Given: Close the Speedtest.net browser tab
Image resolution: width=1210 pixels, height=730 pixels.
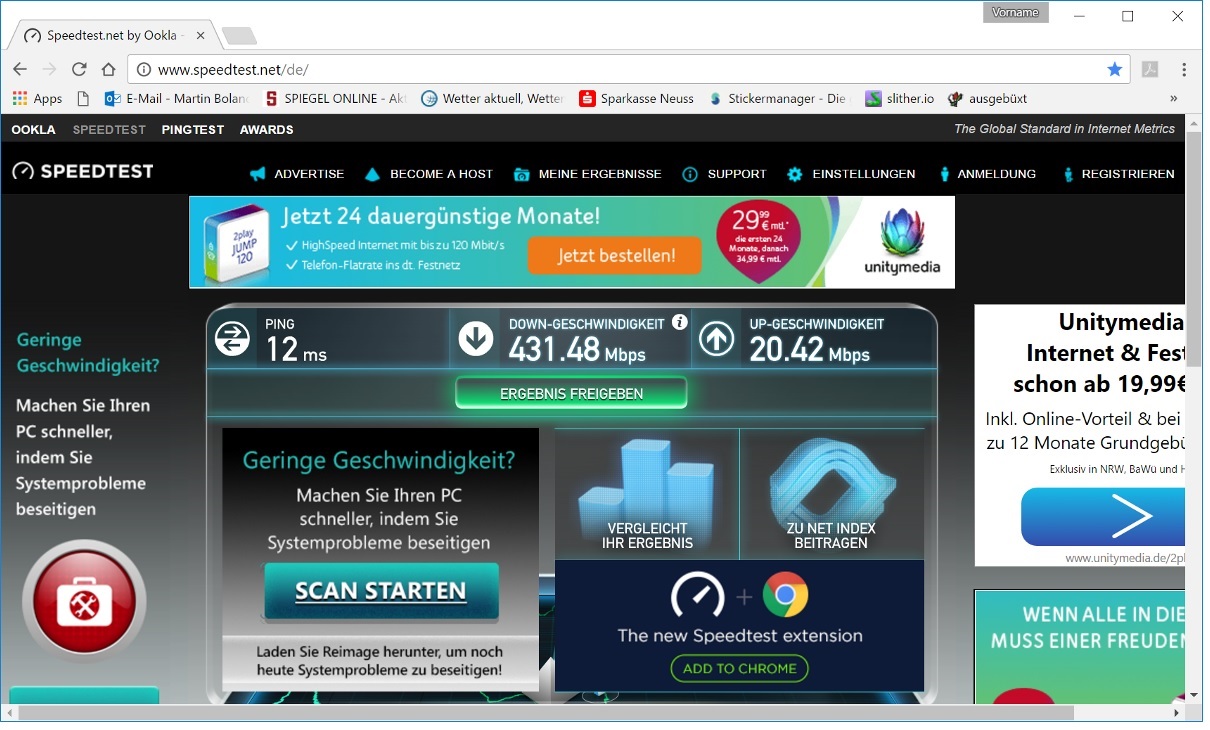Looking at the screenshot, I should tap(201, 35).
